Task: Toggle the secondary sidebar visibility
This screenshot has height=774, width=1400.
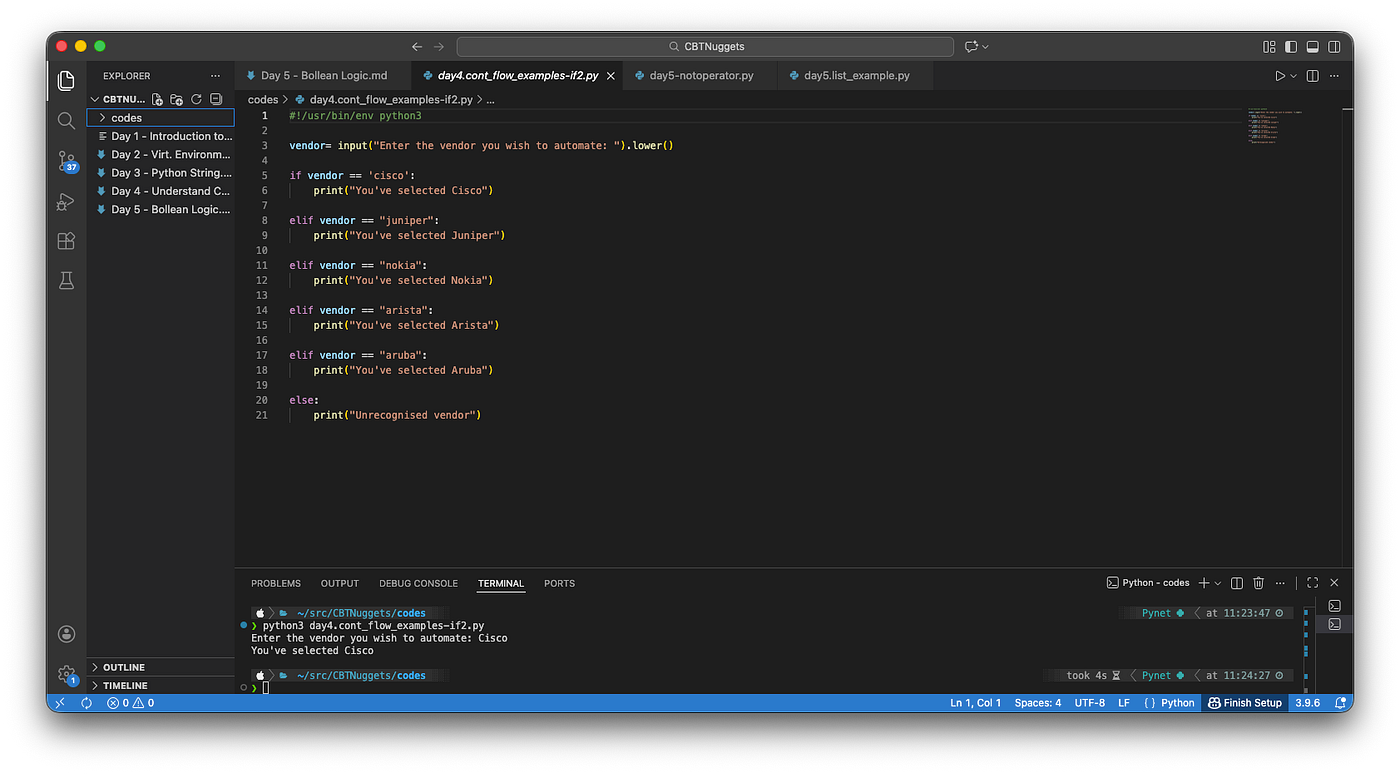Action: point(1335,46)
